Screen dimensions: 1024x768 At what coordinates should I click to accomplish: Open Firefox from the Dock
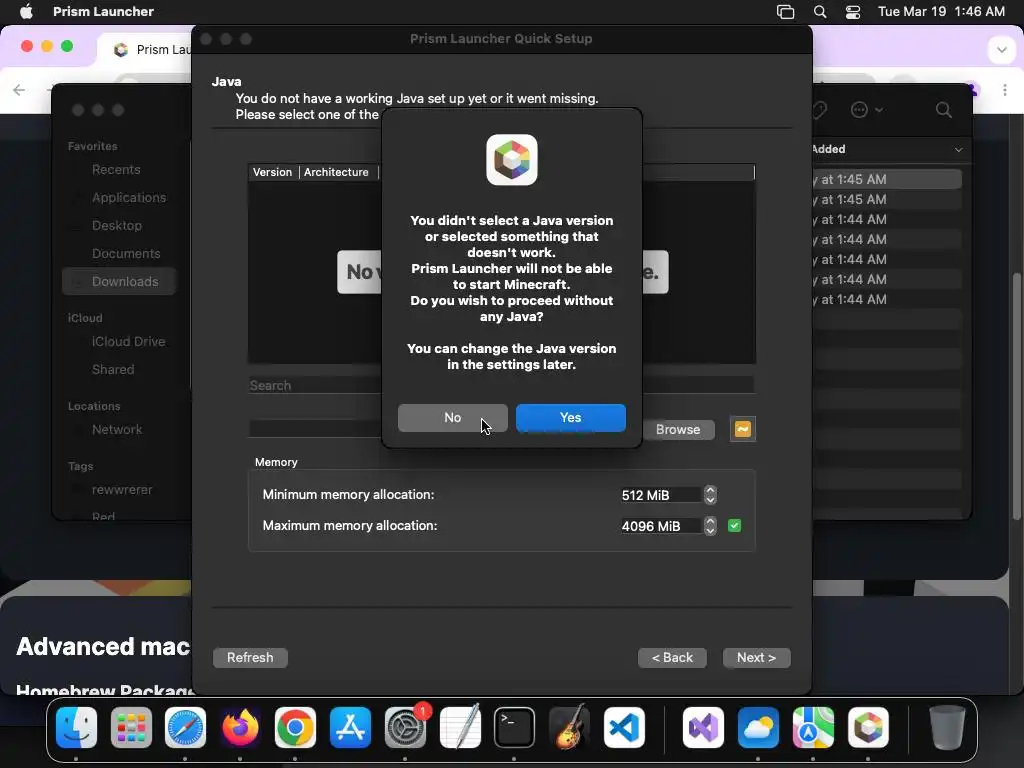[240, 727]
